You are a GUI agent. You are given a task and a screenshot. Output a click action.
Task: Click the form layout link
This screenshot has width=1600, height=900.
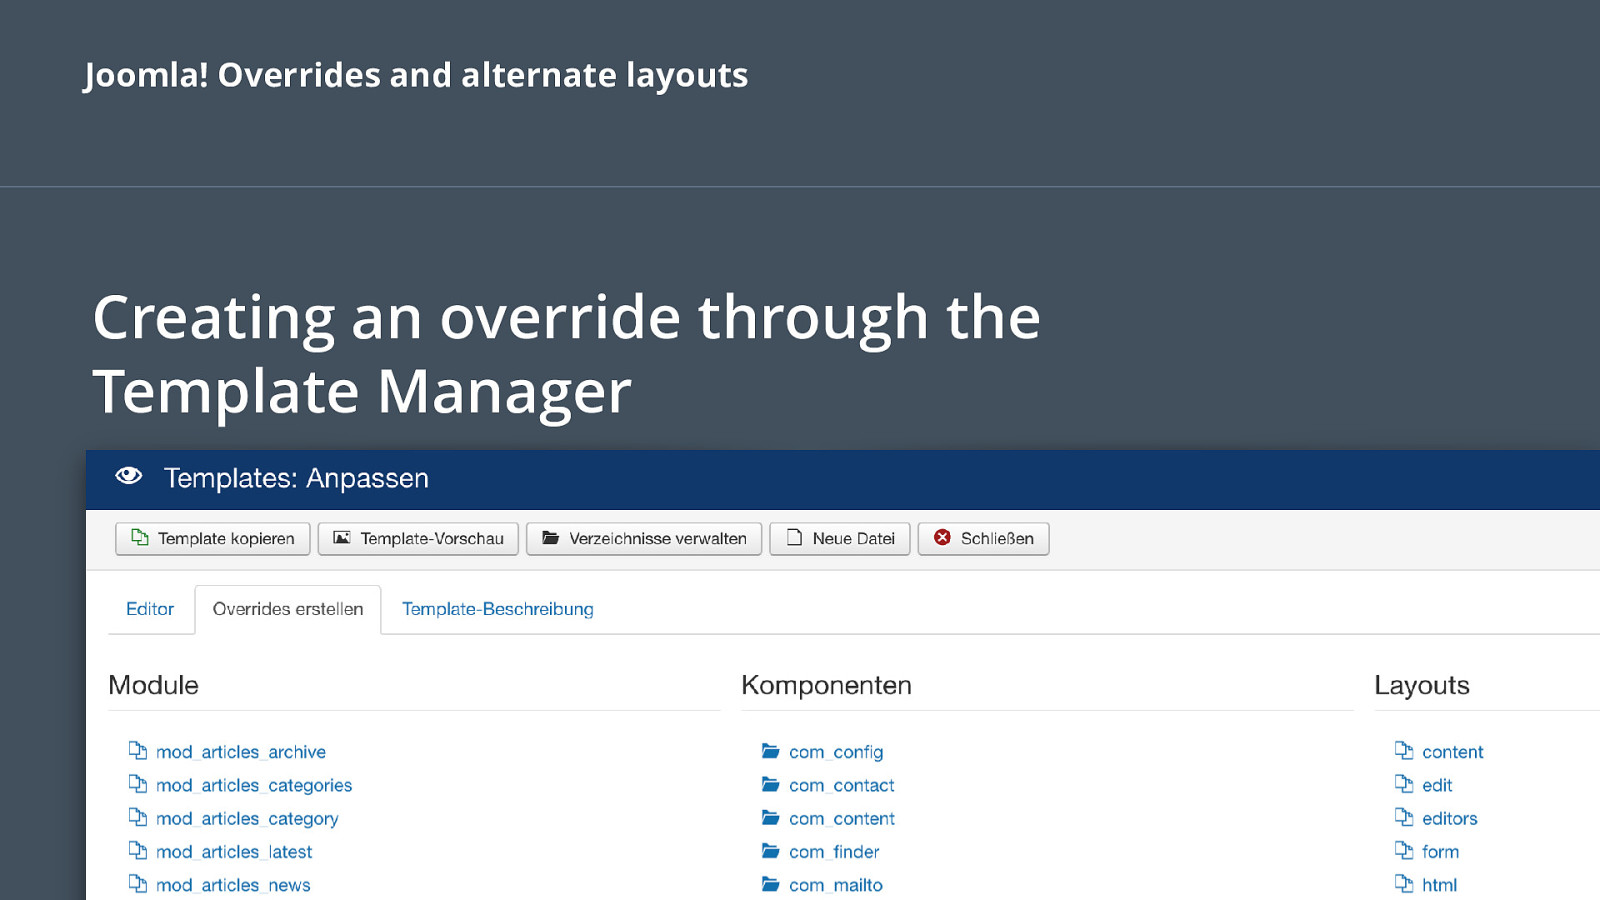1441,852
